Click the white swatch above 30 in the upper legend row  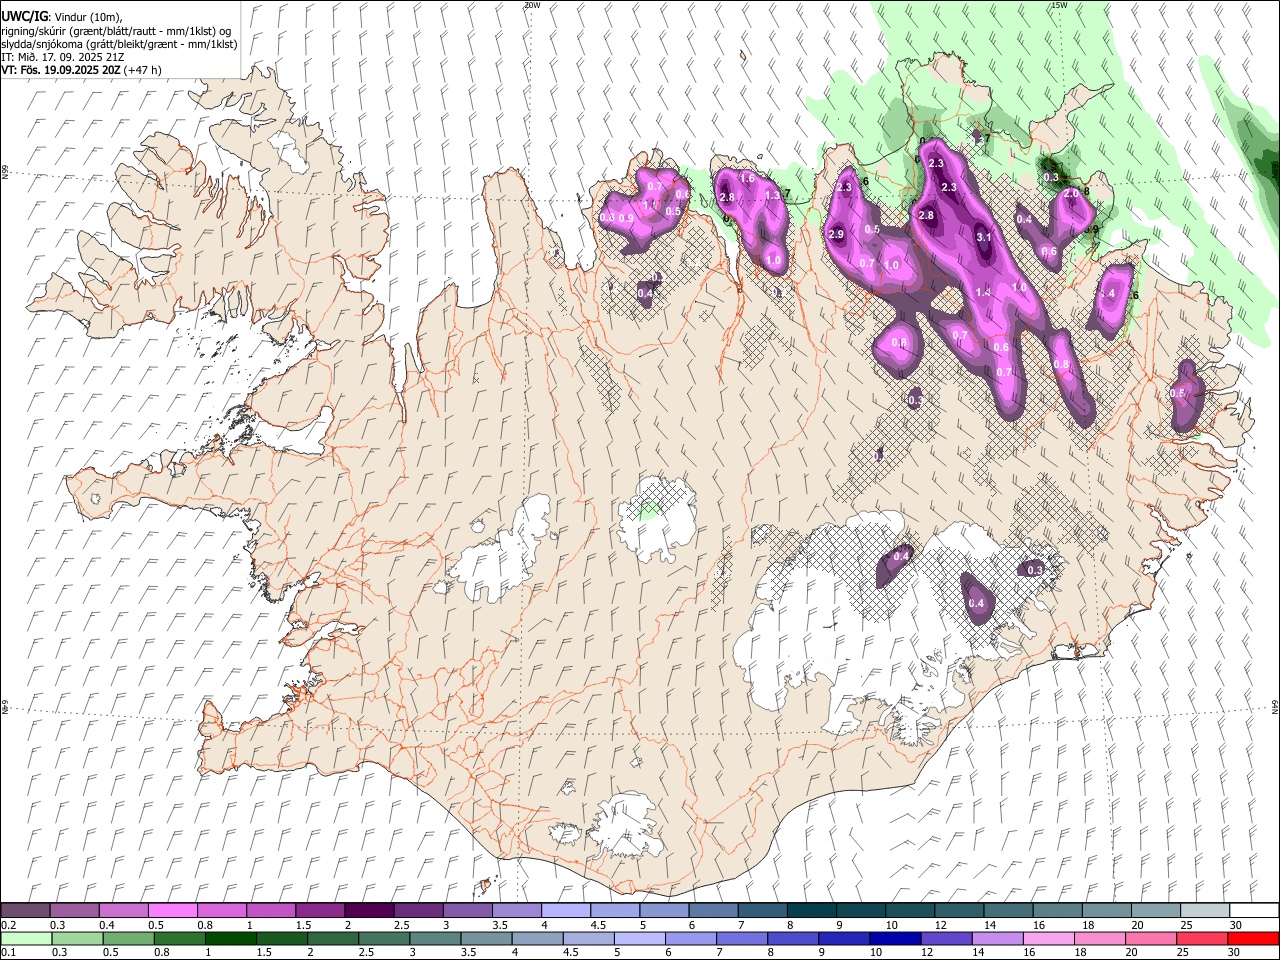coord(1254,910)
